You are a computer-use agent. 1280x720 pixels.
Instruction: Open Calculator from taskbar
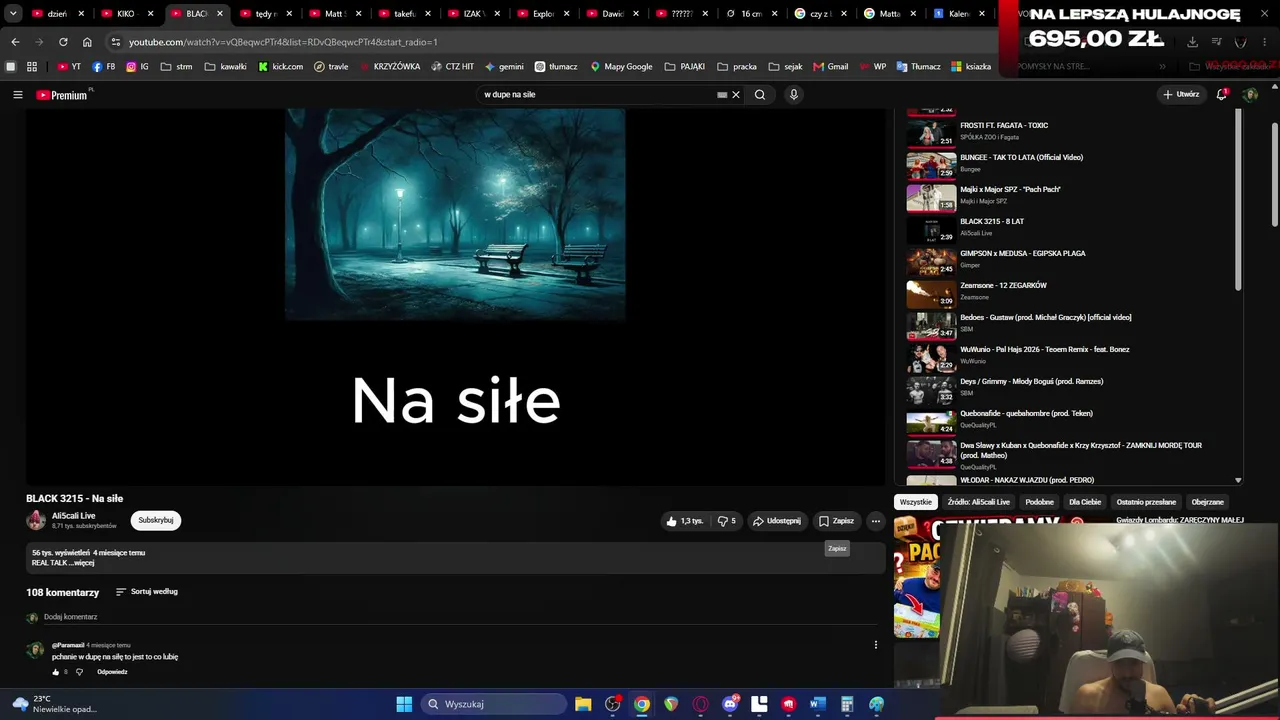tap(847, 704)
